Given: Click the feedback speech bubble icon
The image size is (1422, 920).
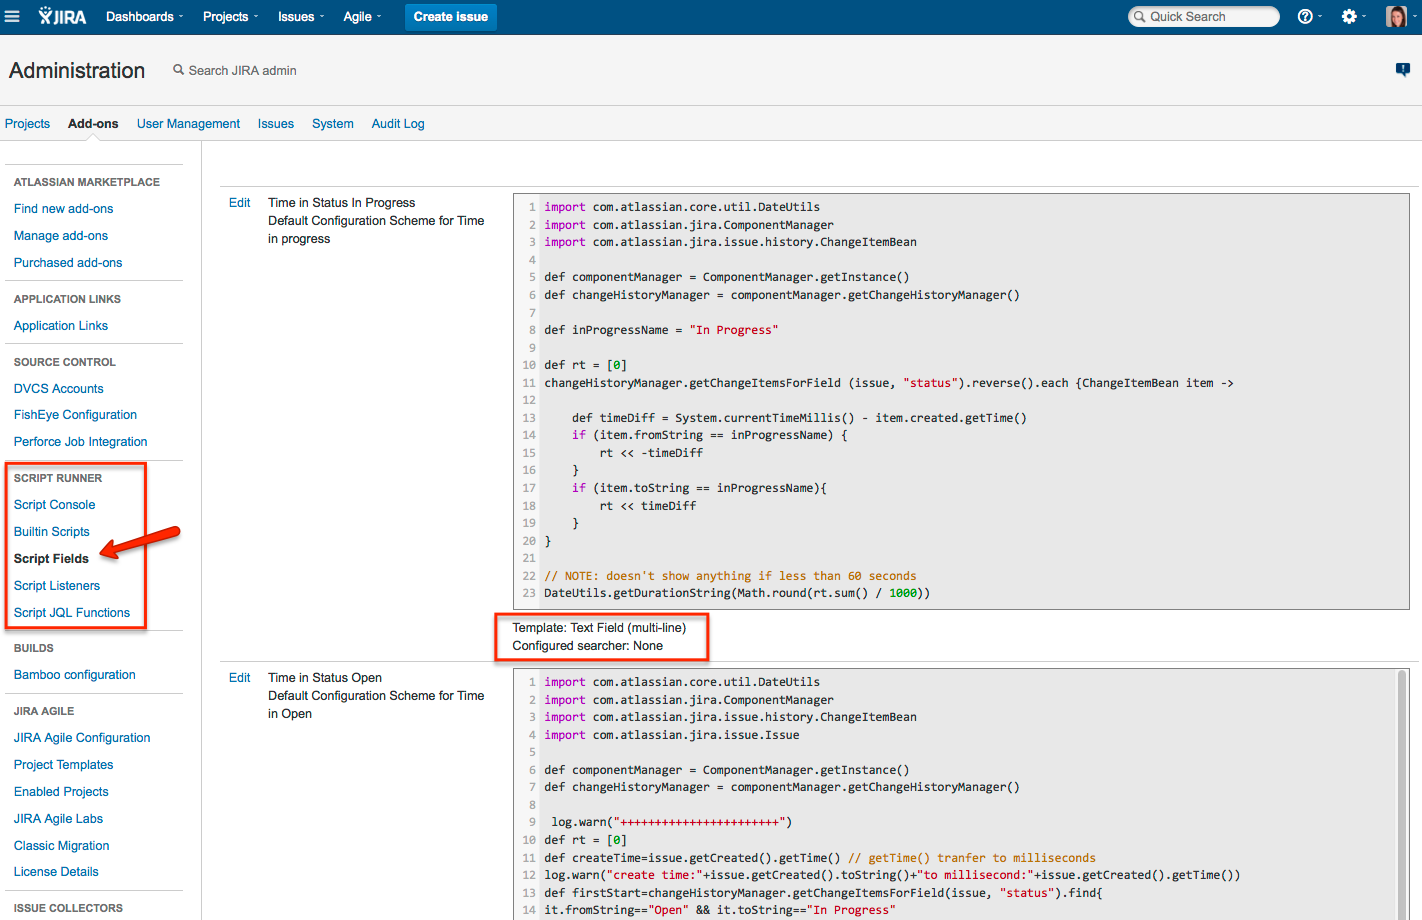Looking at the screenshot, I should click(x=1402, y=69).
